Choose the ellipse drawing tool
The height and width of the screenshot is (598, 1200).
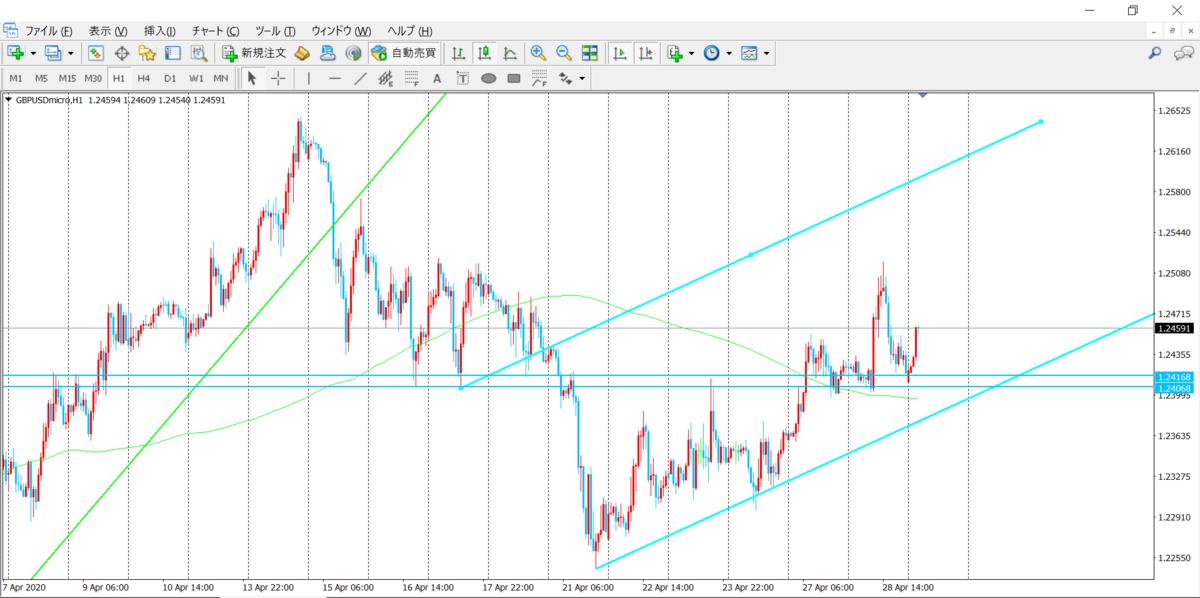tap(488, 78)
